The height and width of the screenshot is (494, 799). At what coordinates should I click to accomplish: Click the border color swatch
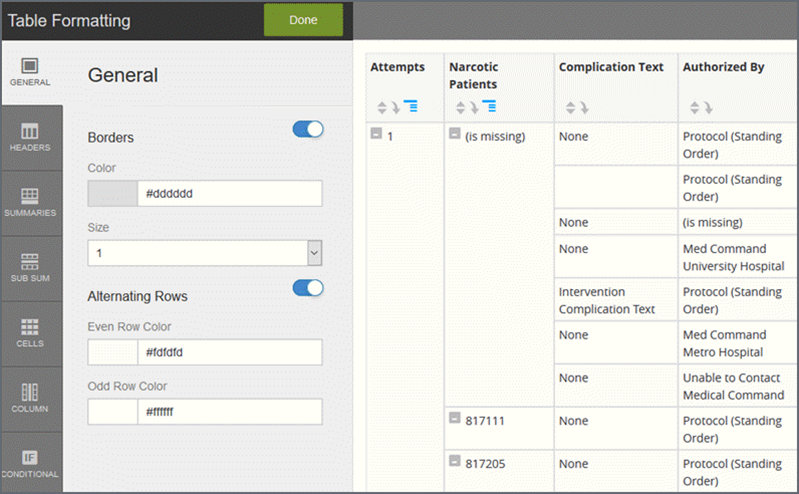coord(113,193)
